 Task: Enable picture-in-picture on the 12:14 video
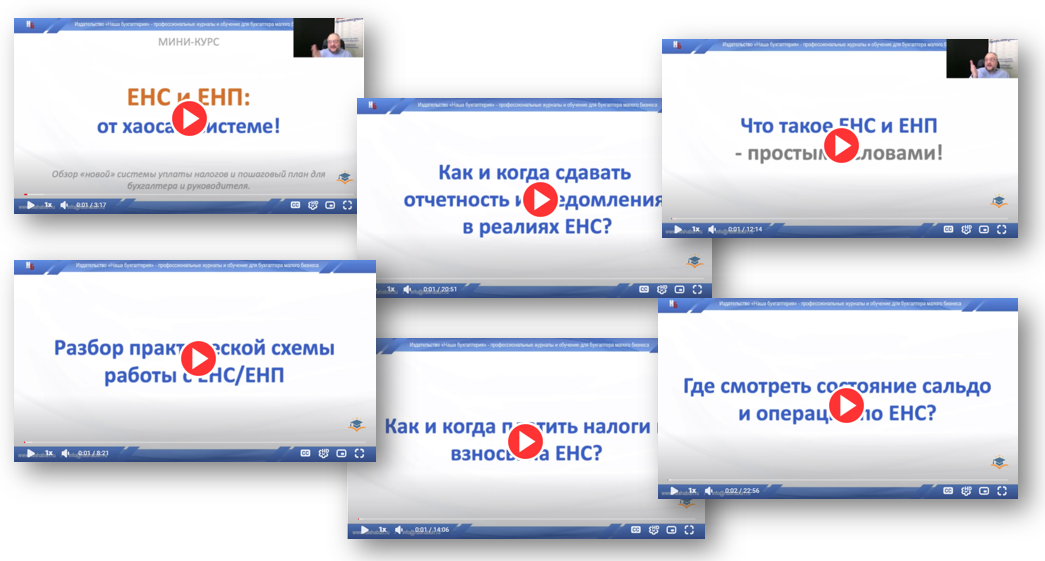(x=983, y=229)
